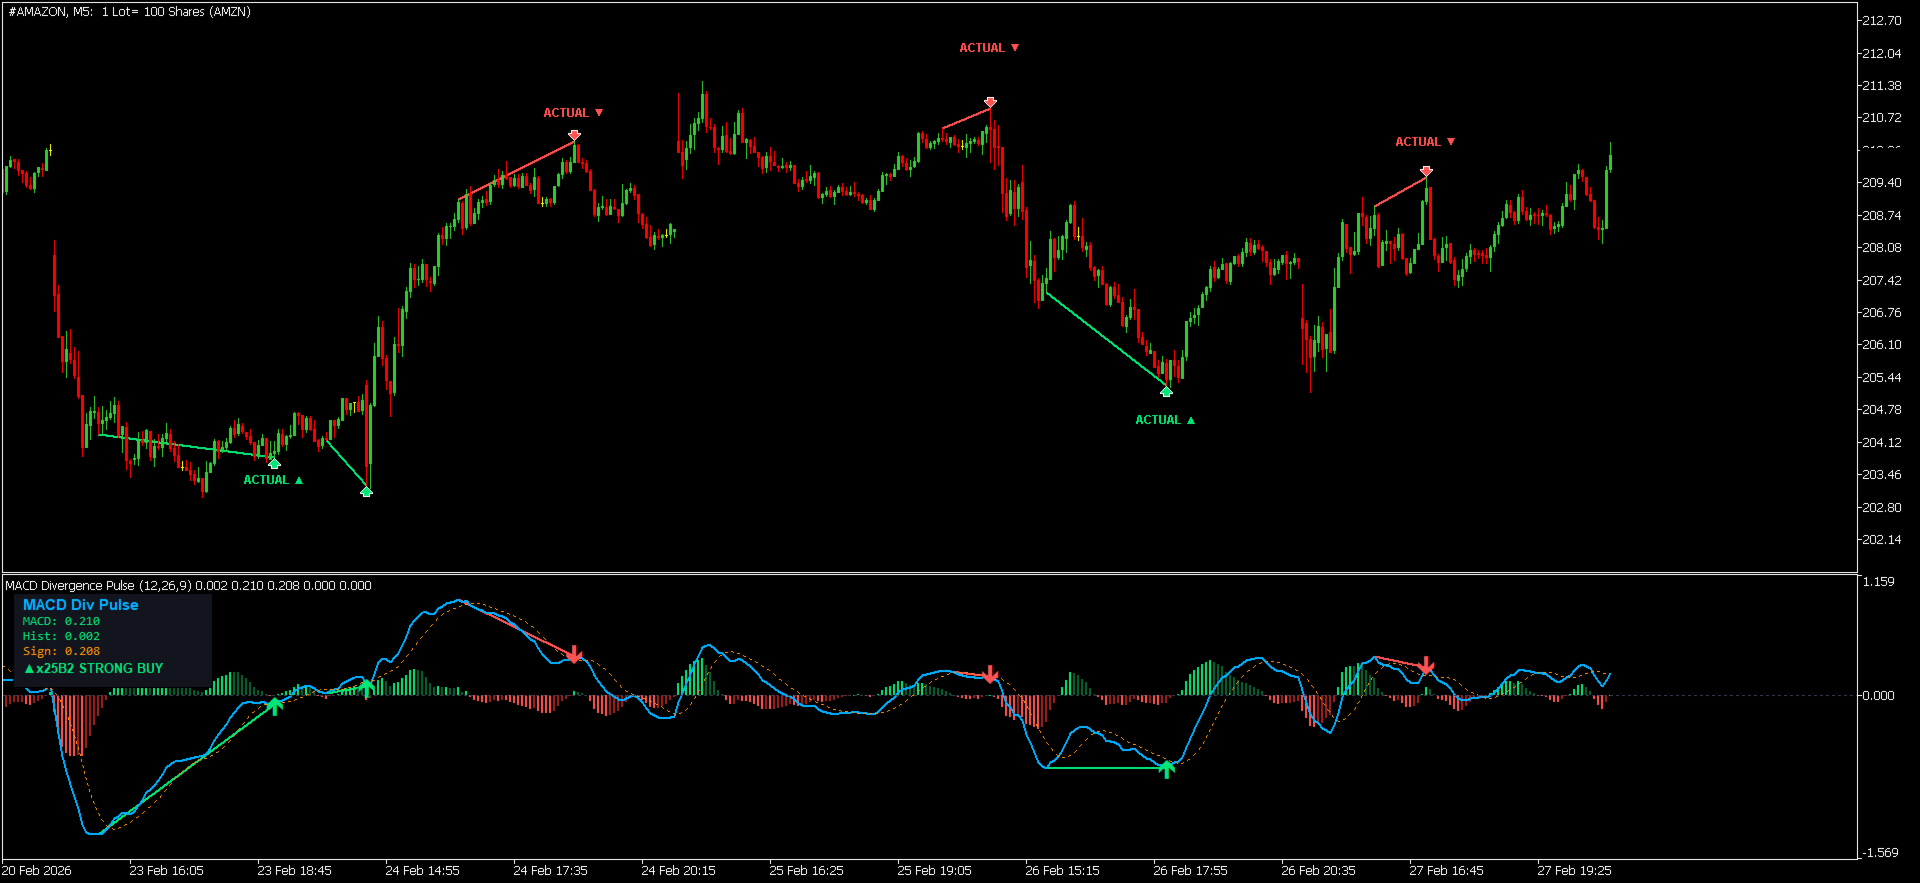
Task: Select the ACTUAL ▼ label near 27 Feb 16:45
Action: point(1425,142)
